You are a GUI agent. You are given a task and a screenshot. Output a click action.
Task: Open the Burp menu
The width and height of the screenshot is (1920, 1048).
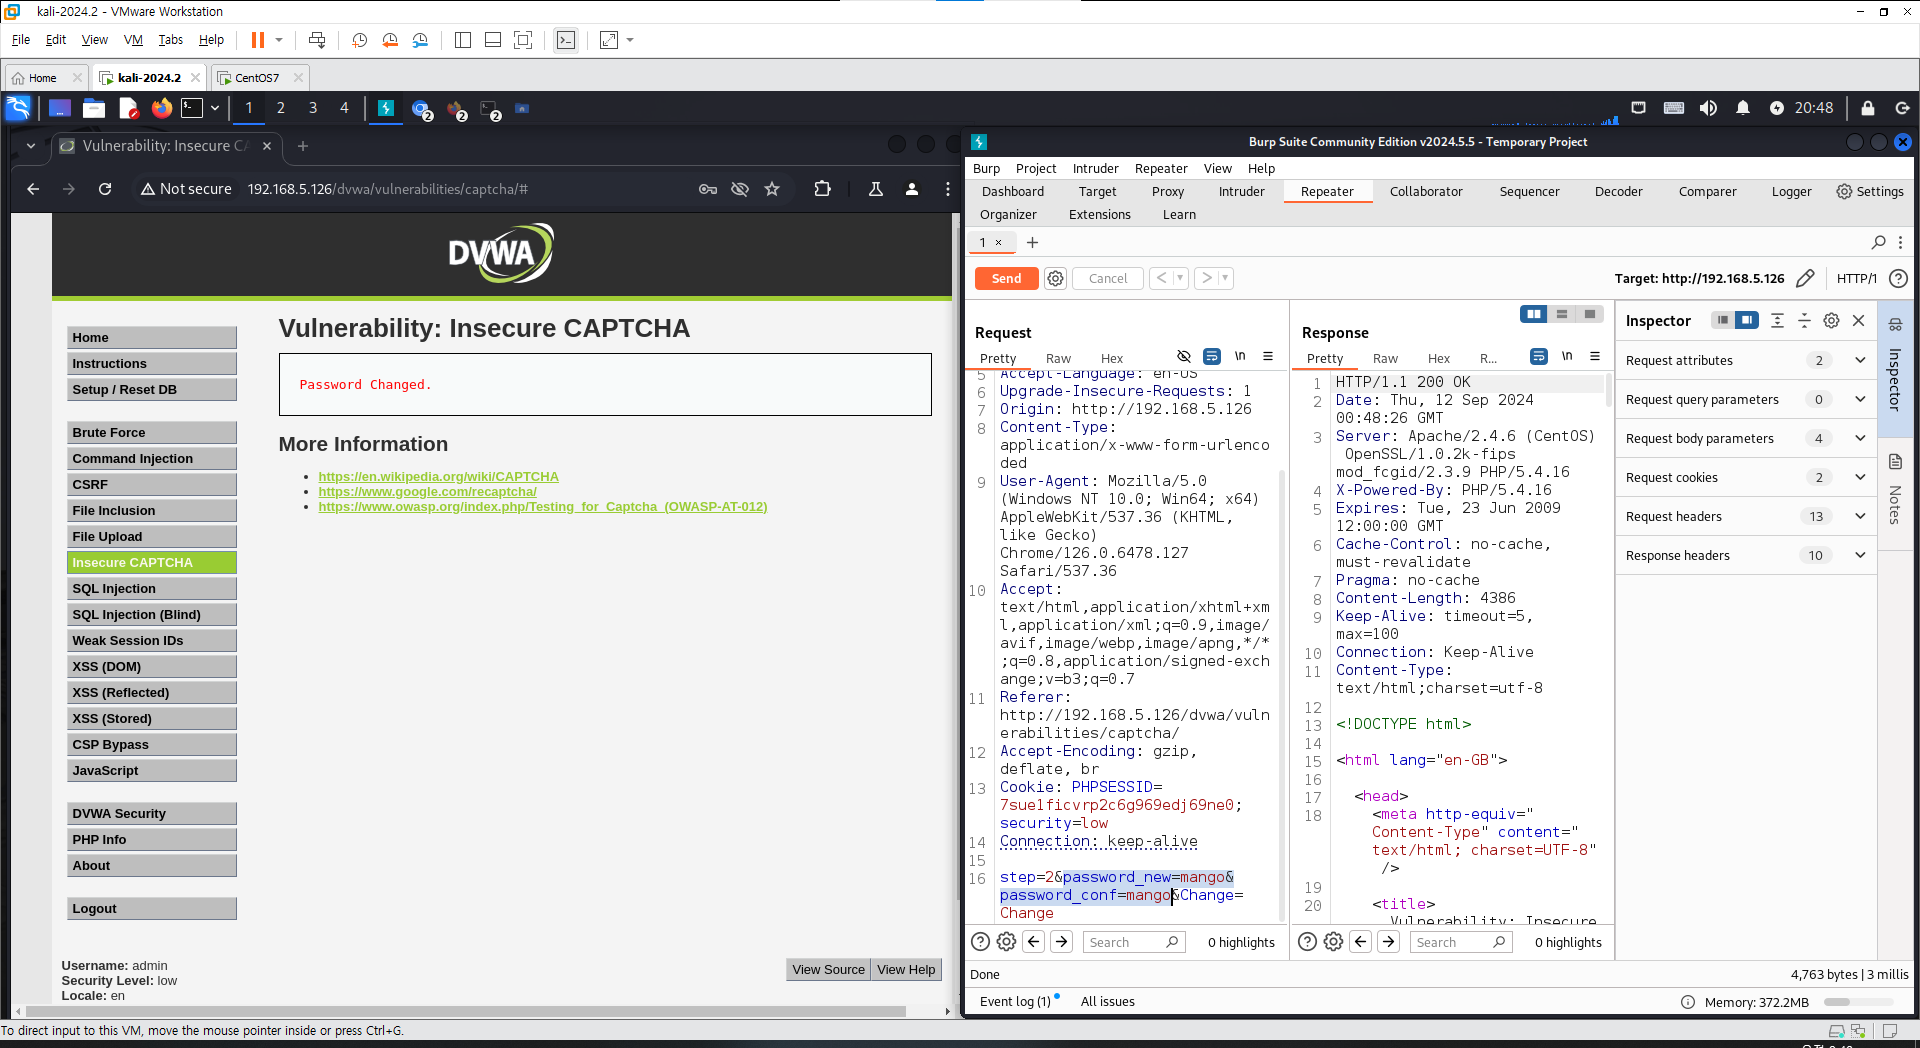(x=986, y=168)
